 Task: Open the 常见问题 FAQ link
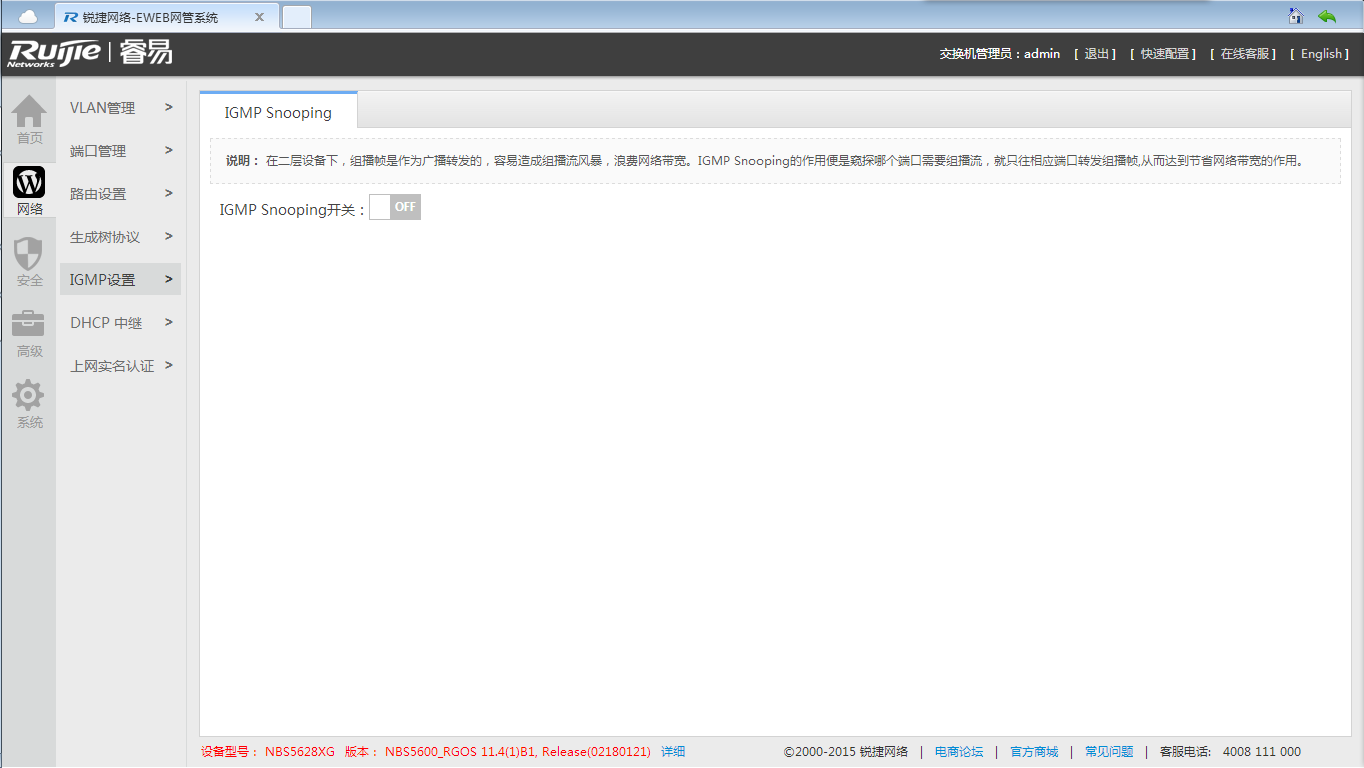[1109, 752]
